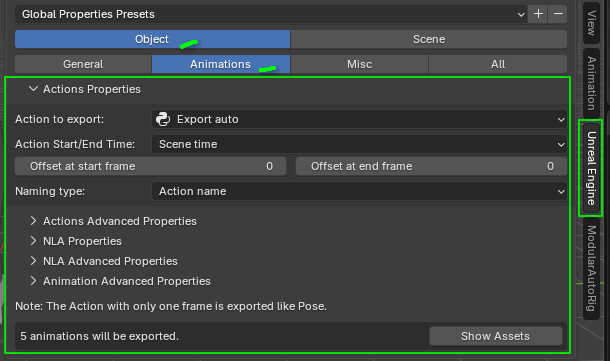Click the Python icon beside Export auto
The image size is (610, 361).
pos(163,119)
